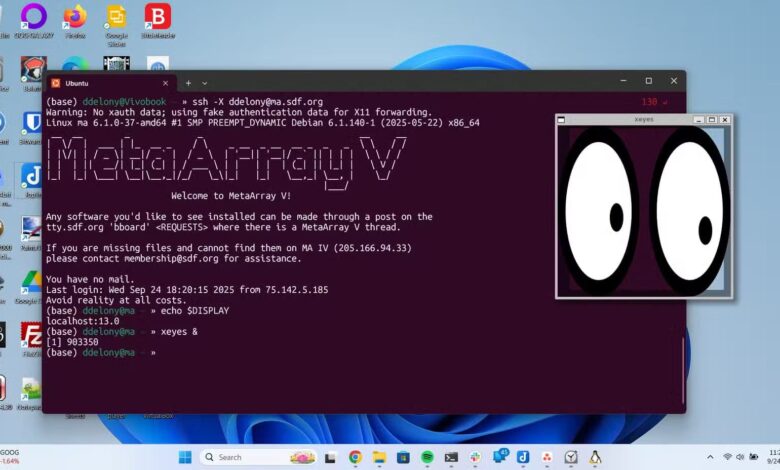Open the battery tray icon

754,457
